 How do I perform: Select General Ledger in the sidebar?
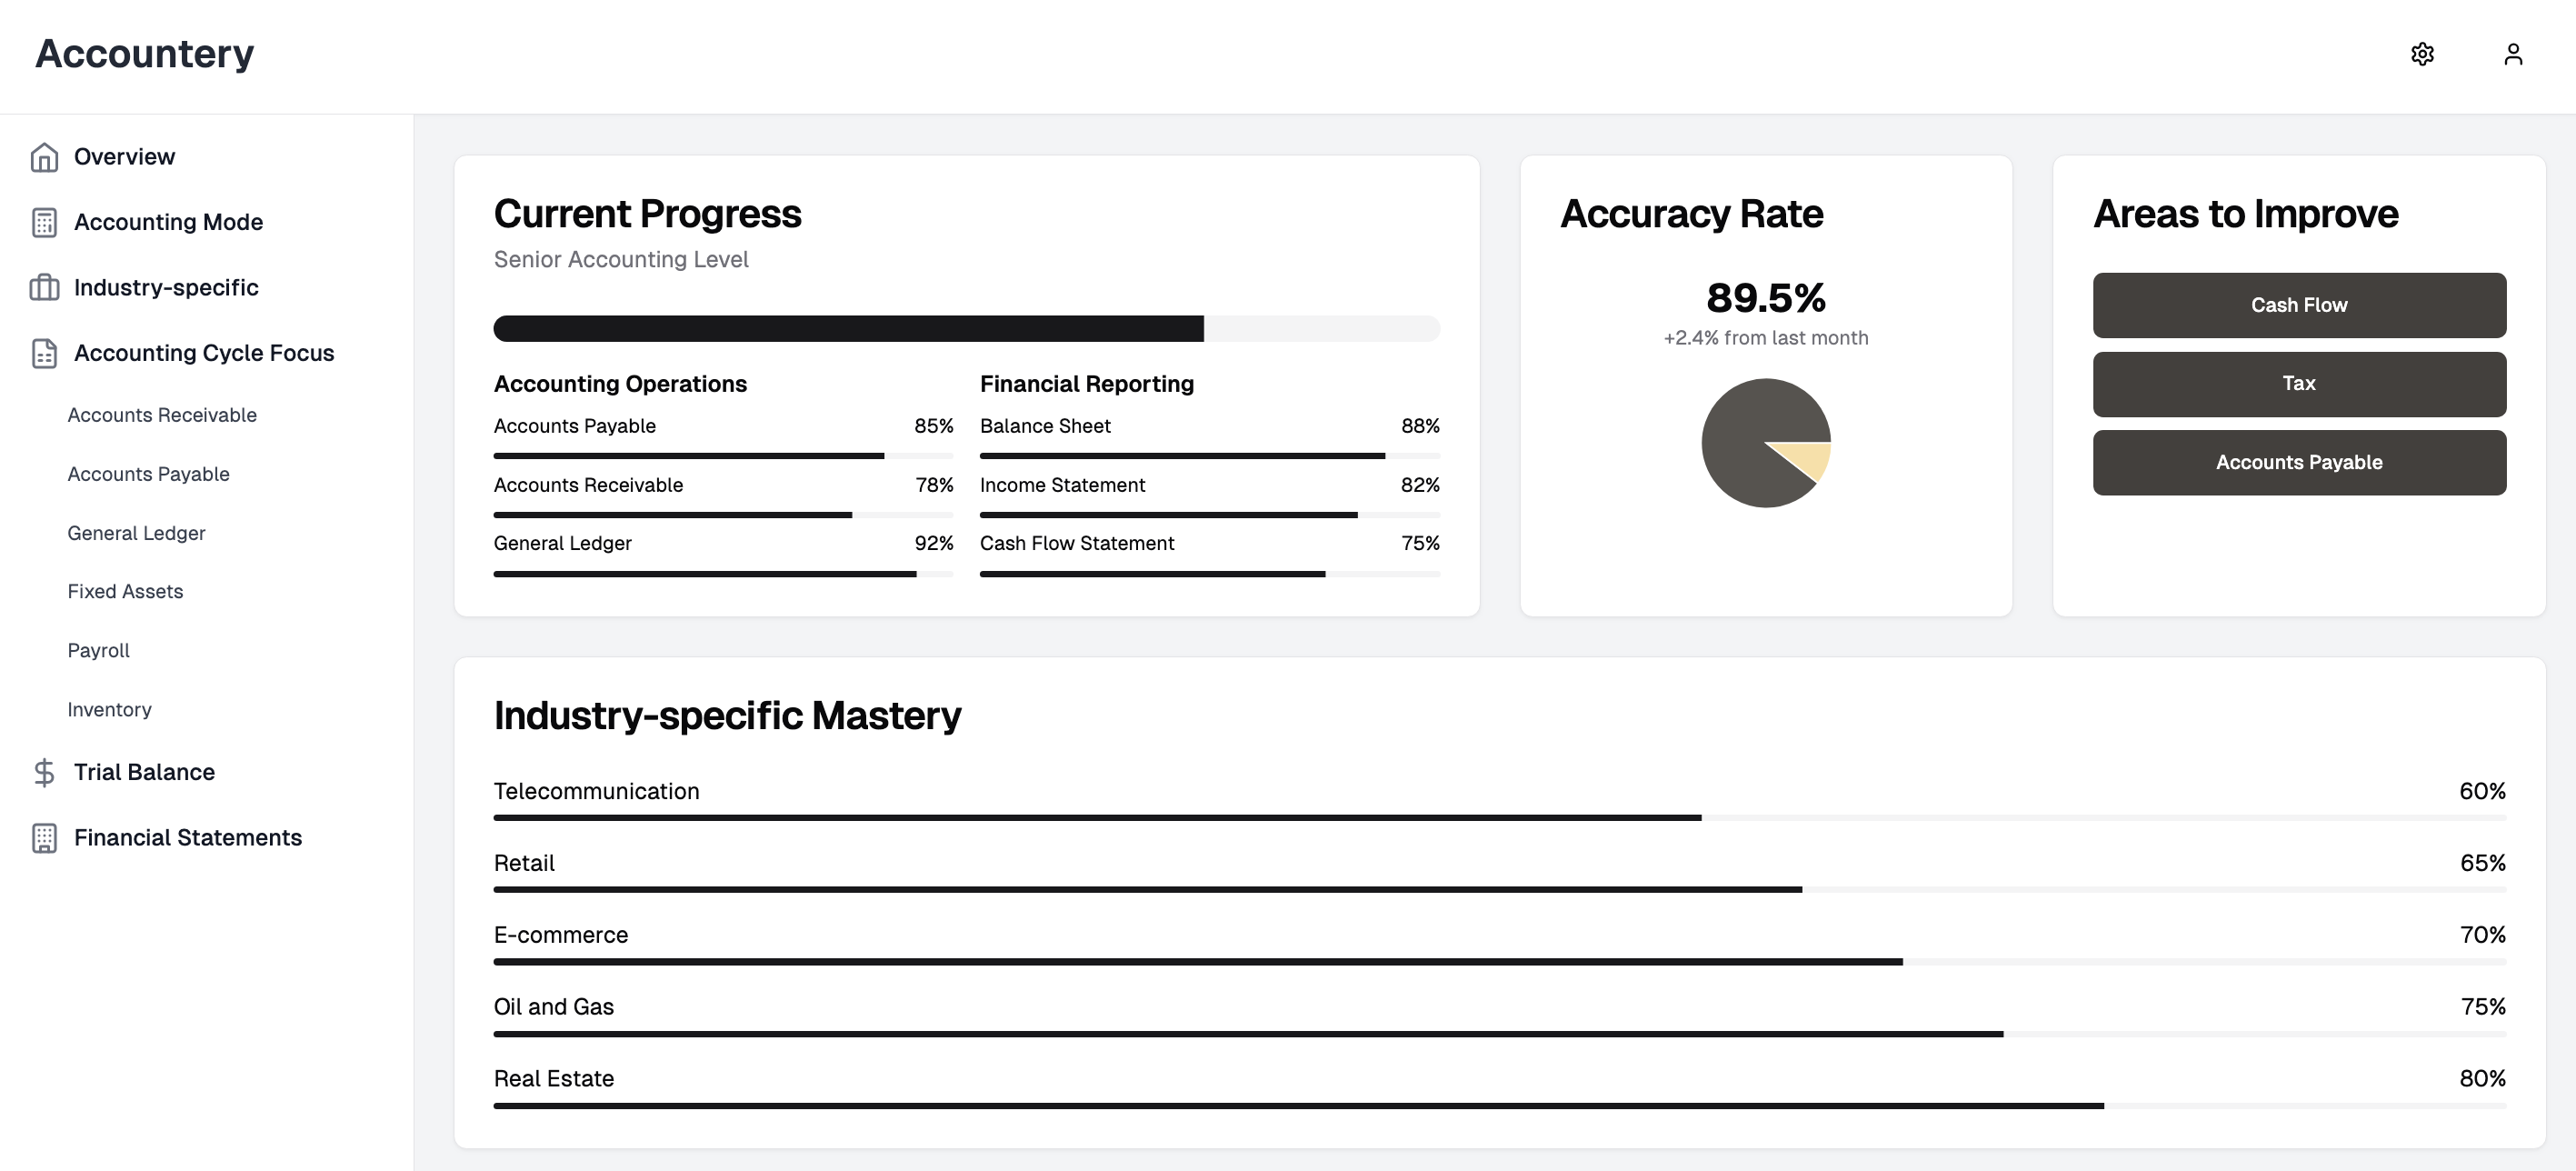136,532
